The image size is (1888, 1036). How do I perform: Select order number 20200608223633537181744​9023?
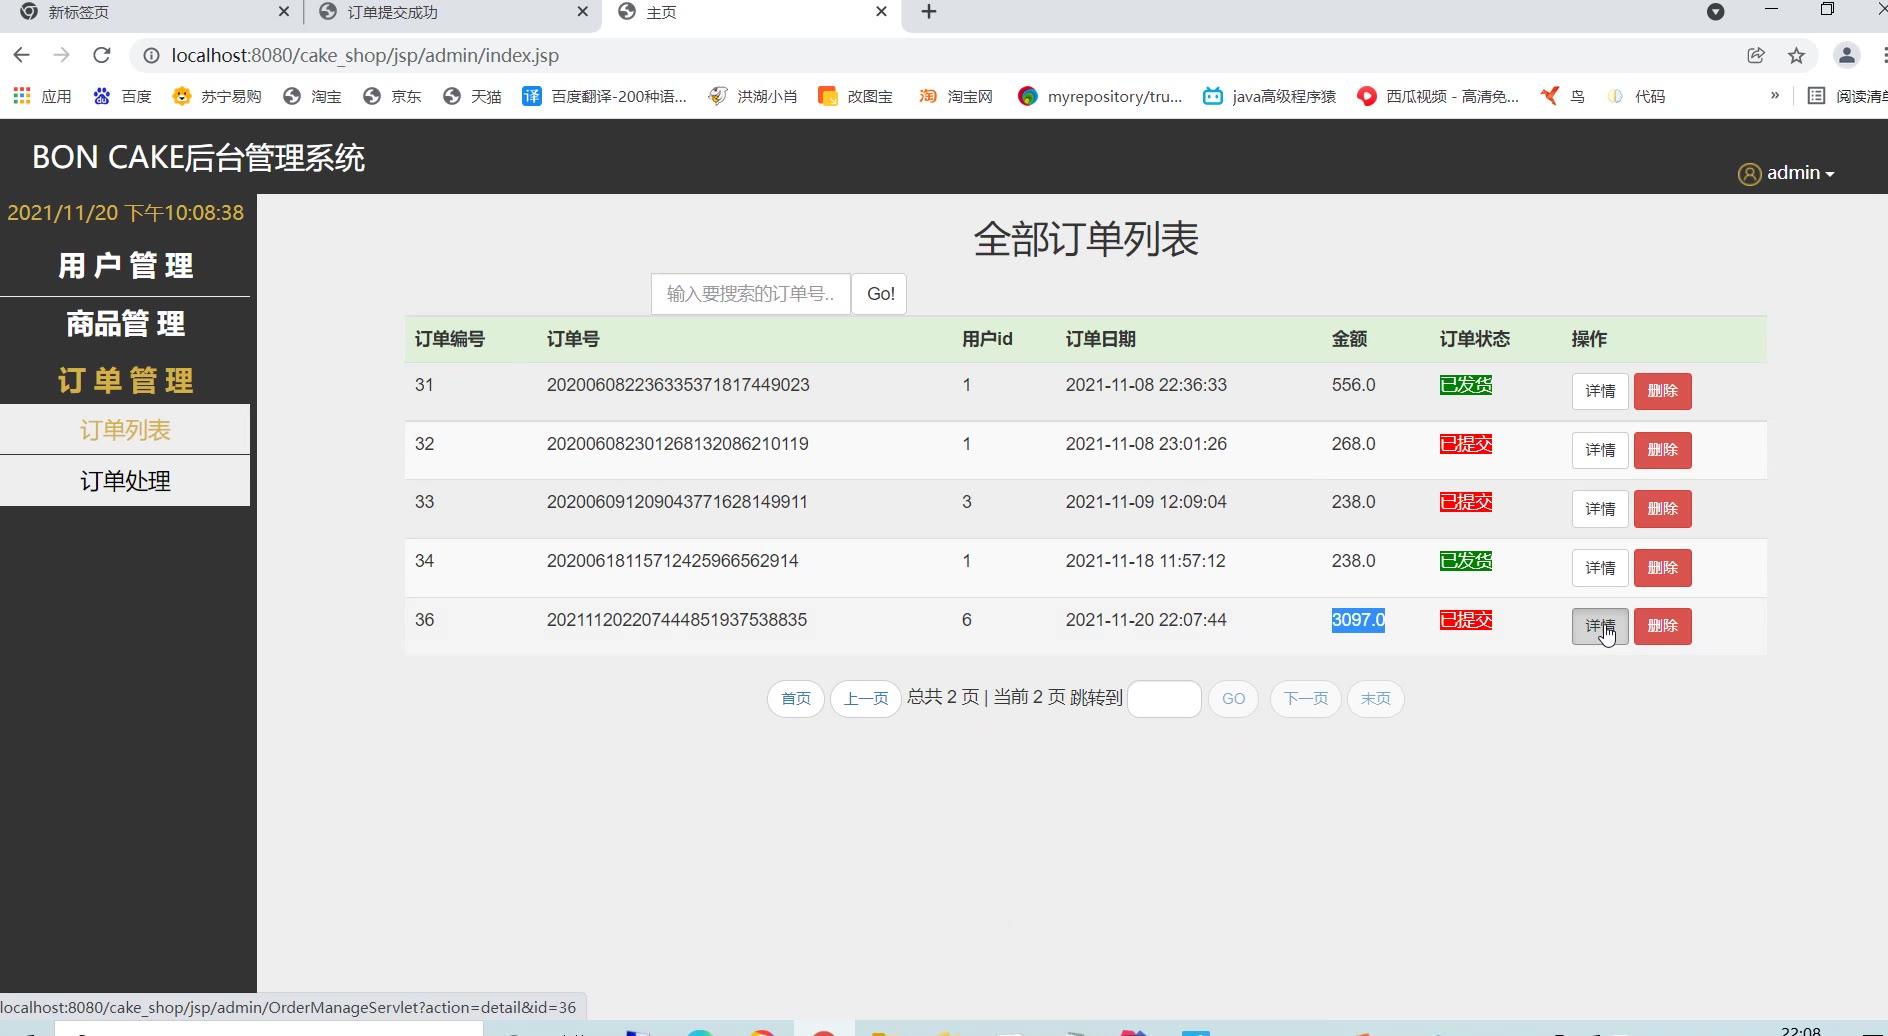[678, 385]
